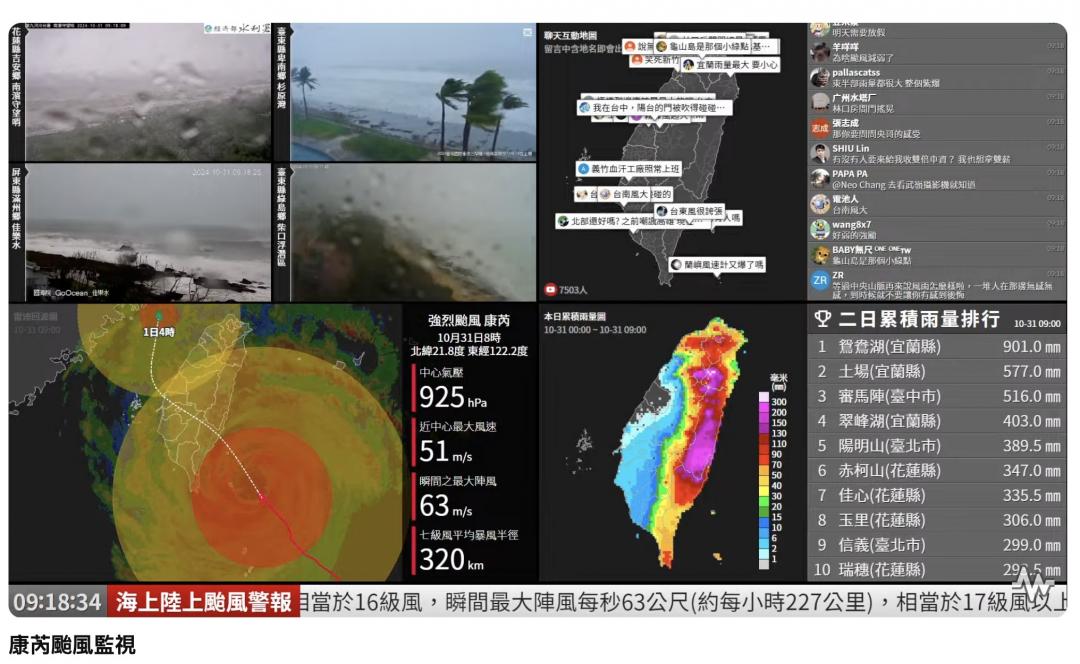1080x664 pixels.
Task: Click 電池人's avatar next to 台南風大
Action: [x=818, y=204]
